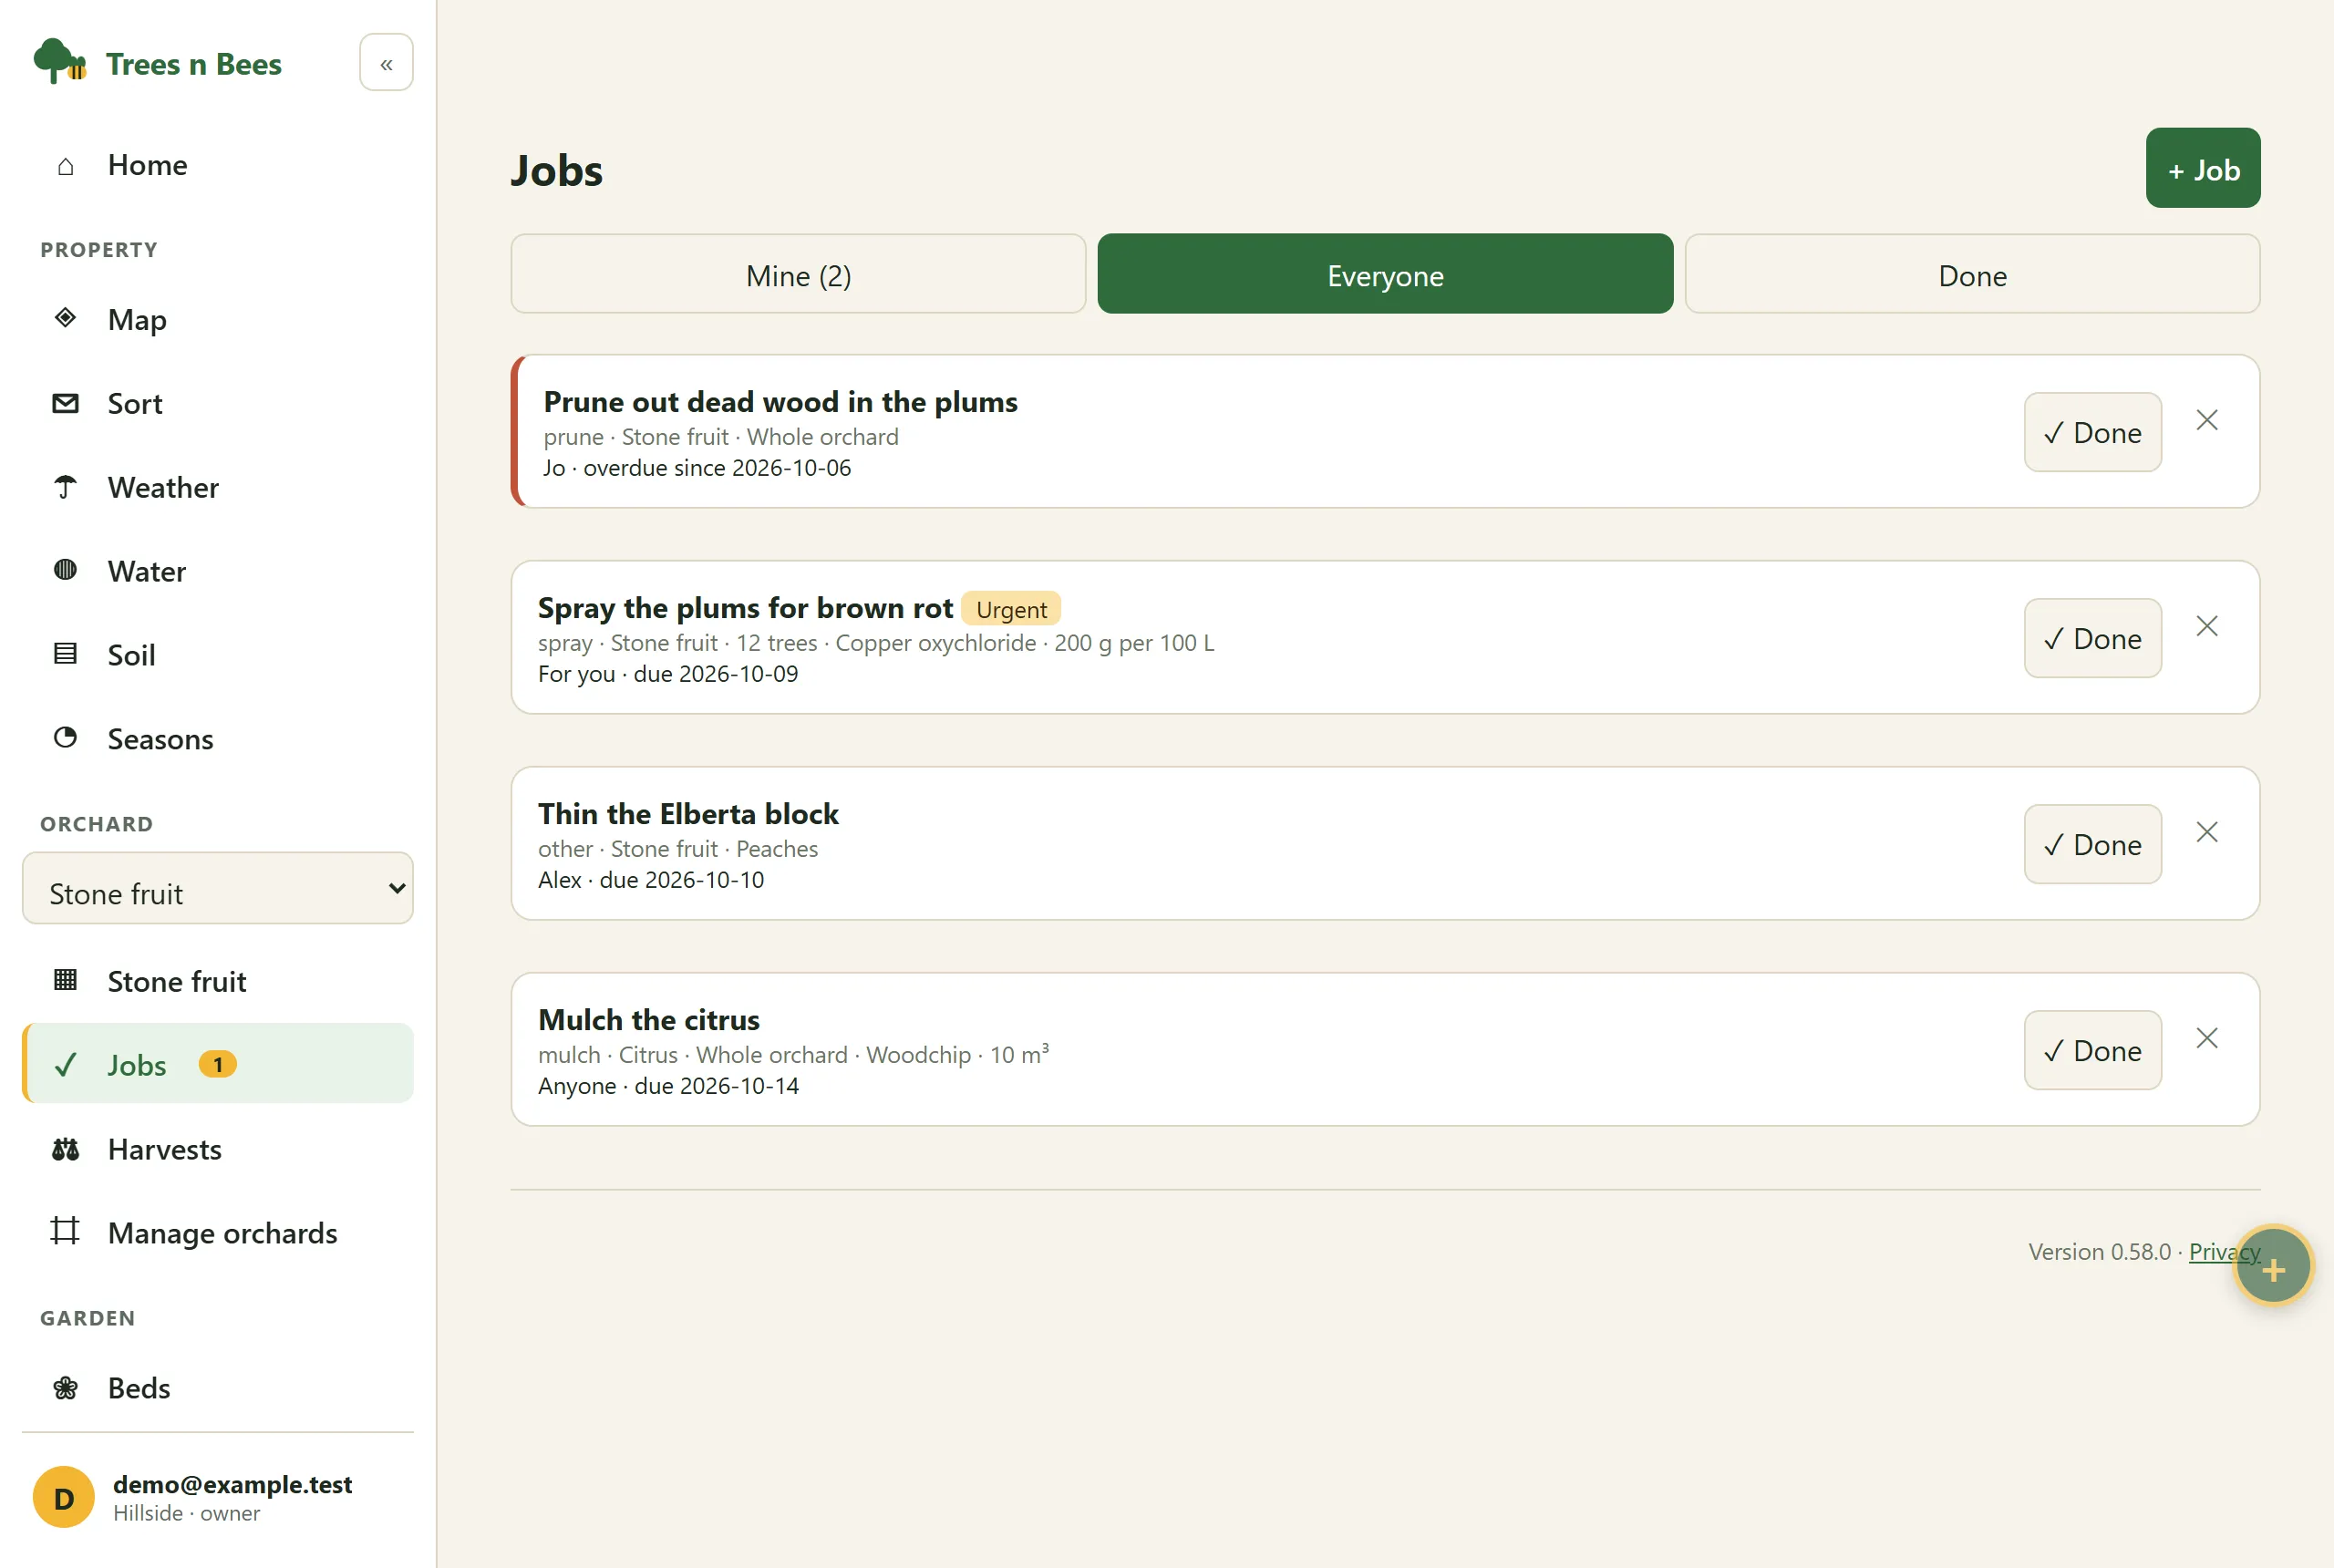Click 'Anyone · due 2026-10-14' text
The height and width of the screenshot is (1568, 2334).
[x=668, y=1086]
